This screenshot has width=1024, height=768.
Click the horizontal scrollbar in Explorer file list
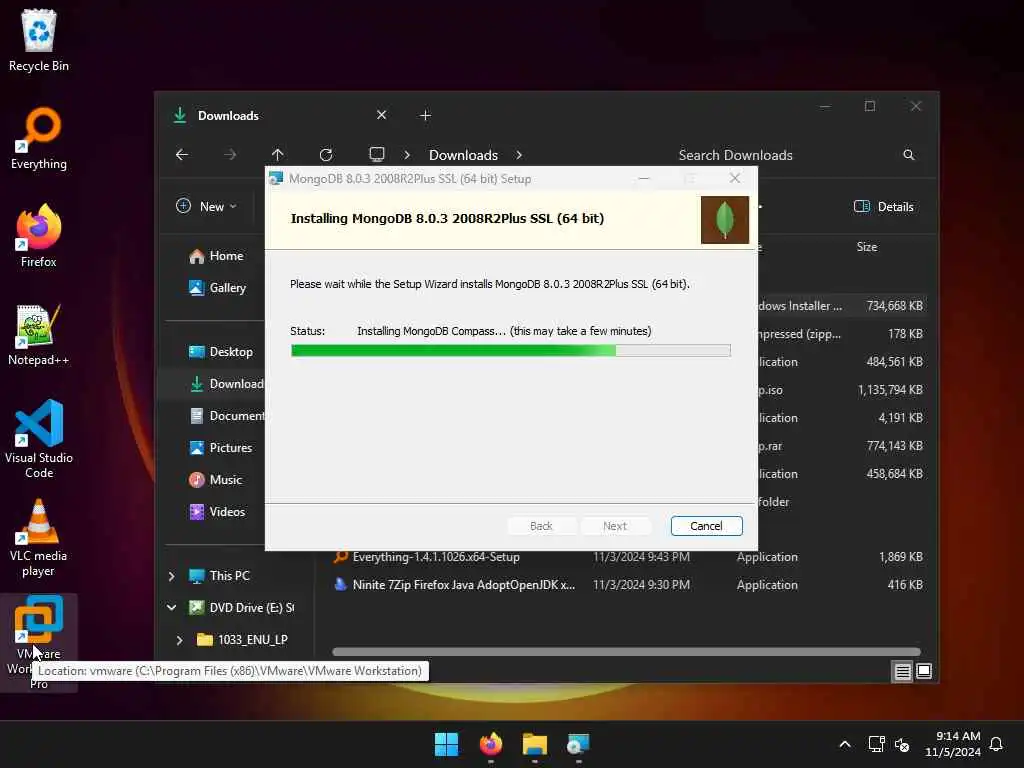pos(626,652)
